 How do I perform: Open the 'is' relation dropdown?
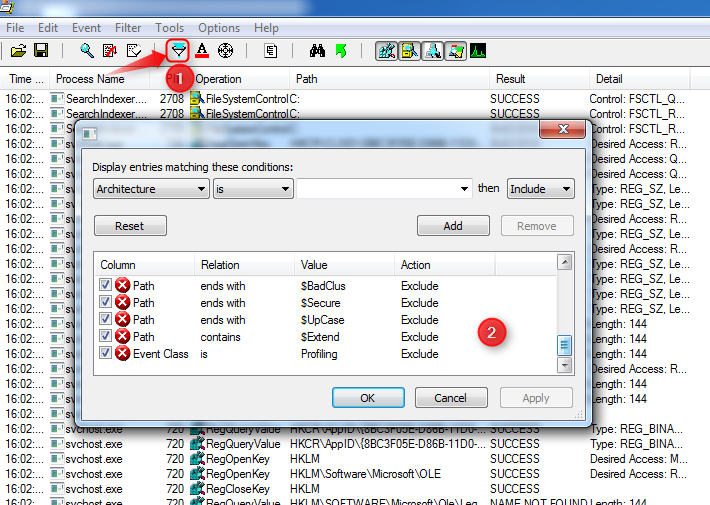[254, 189]
